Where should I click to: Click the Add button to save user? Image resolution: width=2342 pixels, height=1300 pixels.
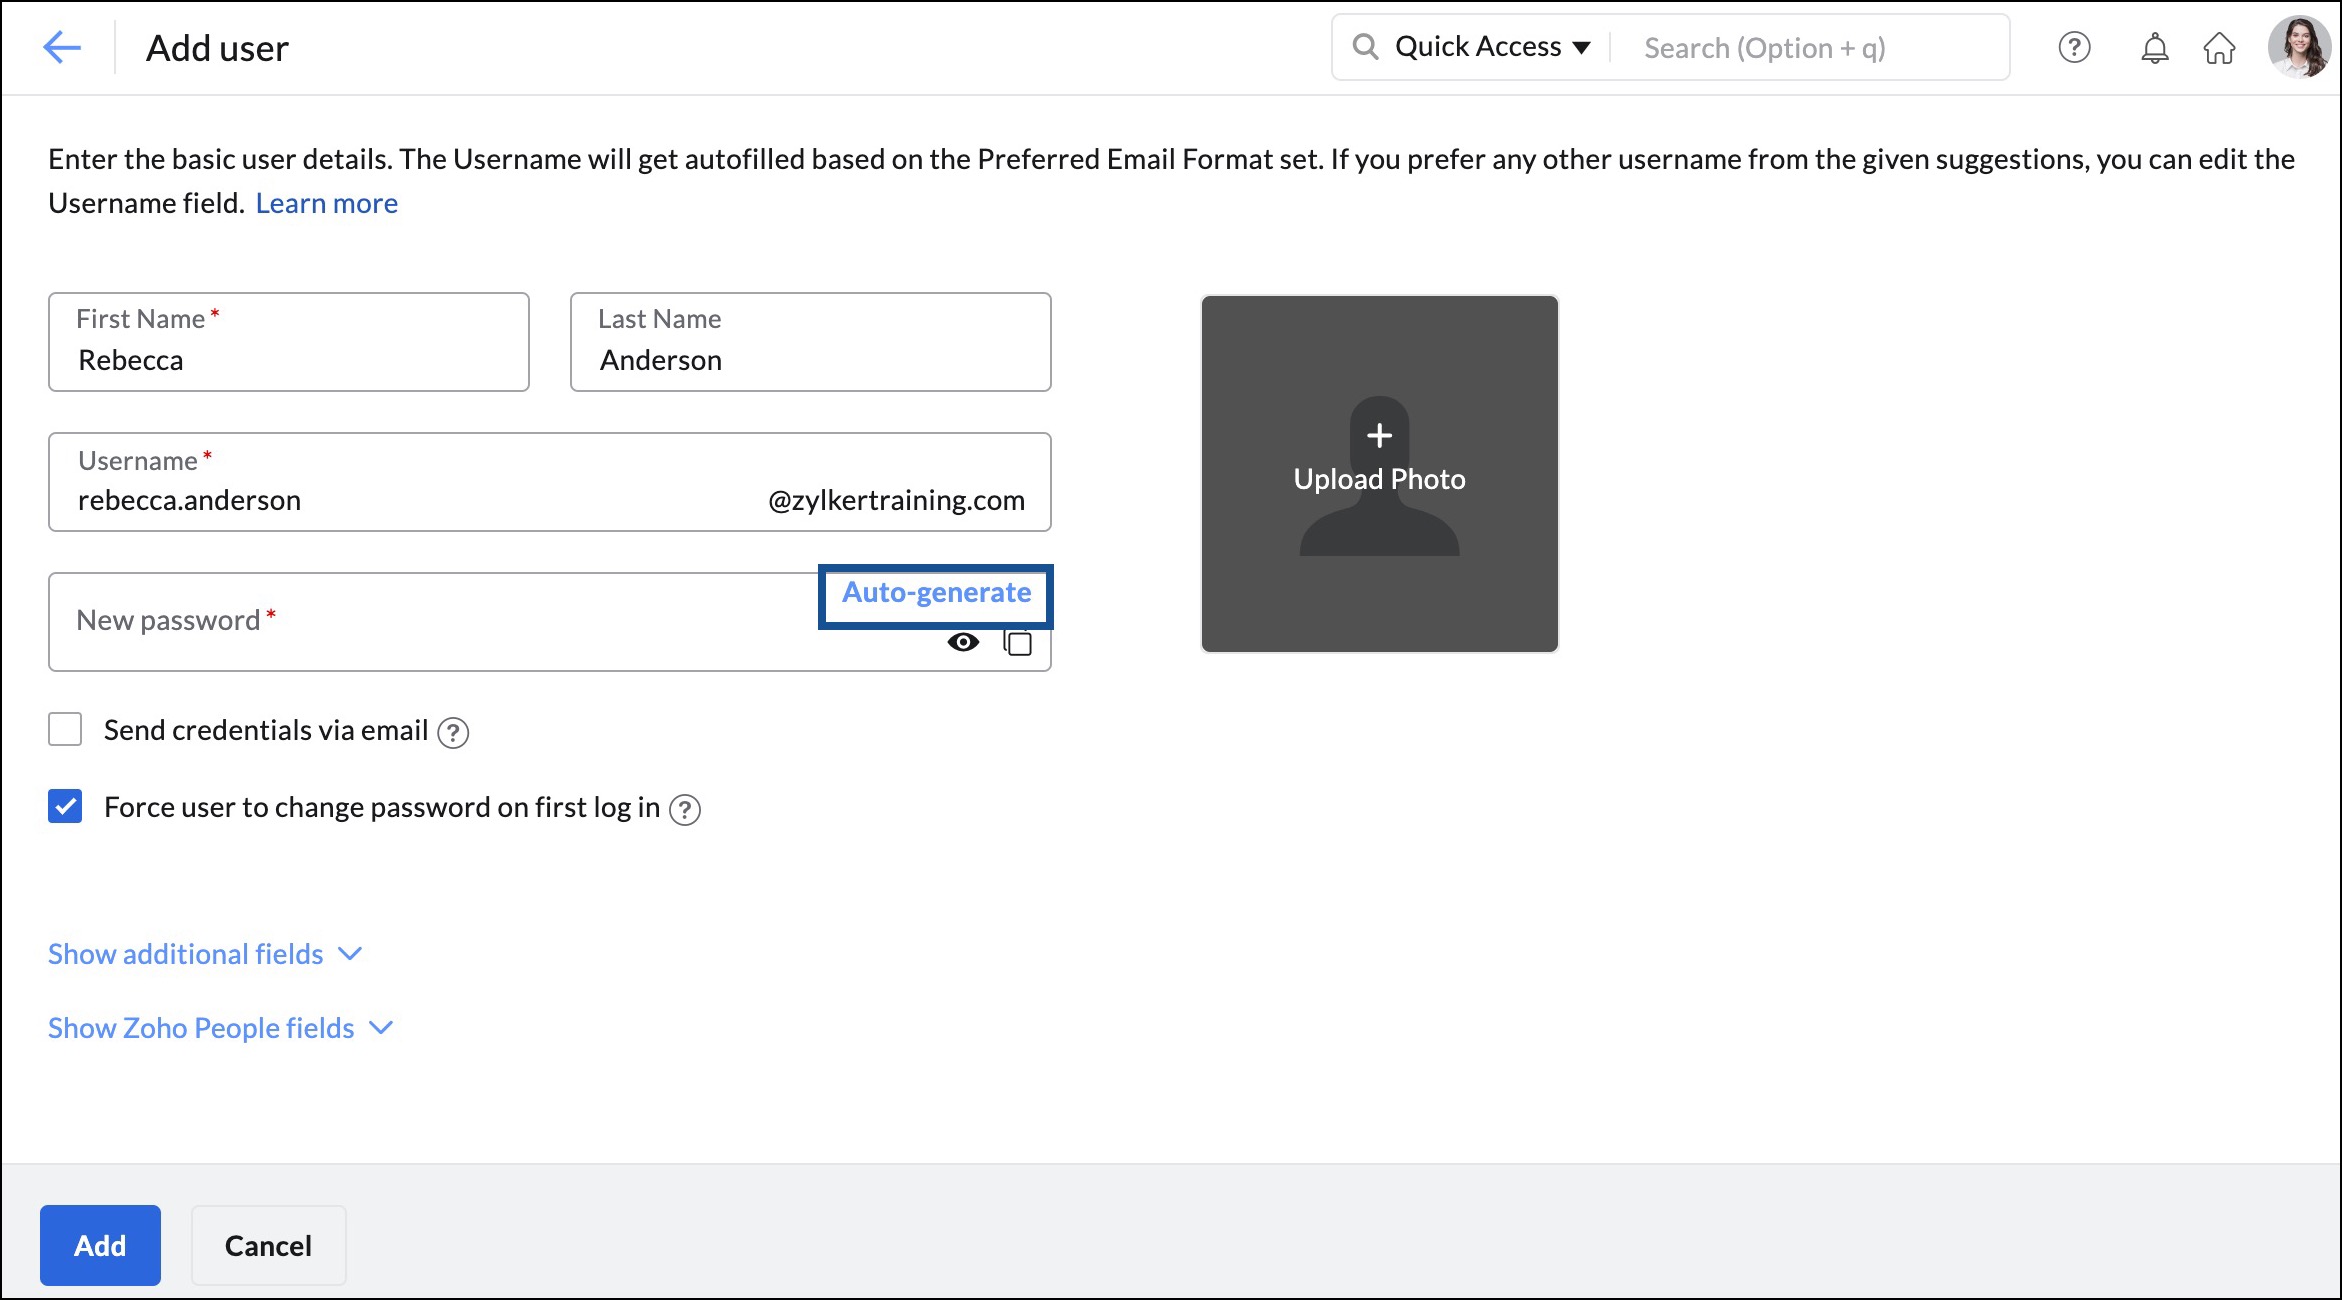[99, 1244]
